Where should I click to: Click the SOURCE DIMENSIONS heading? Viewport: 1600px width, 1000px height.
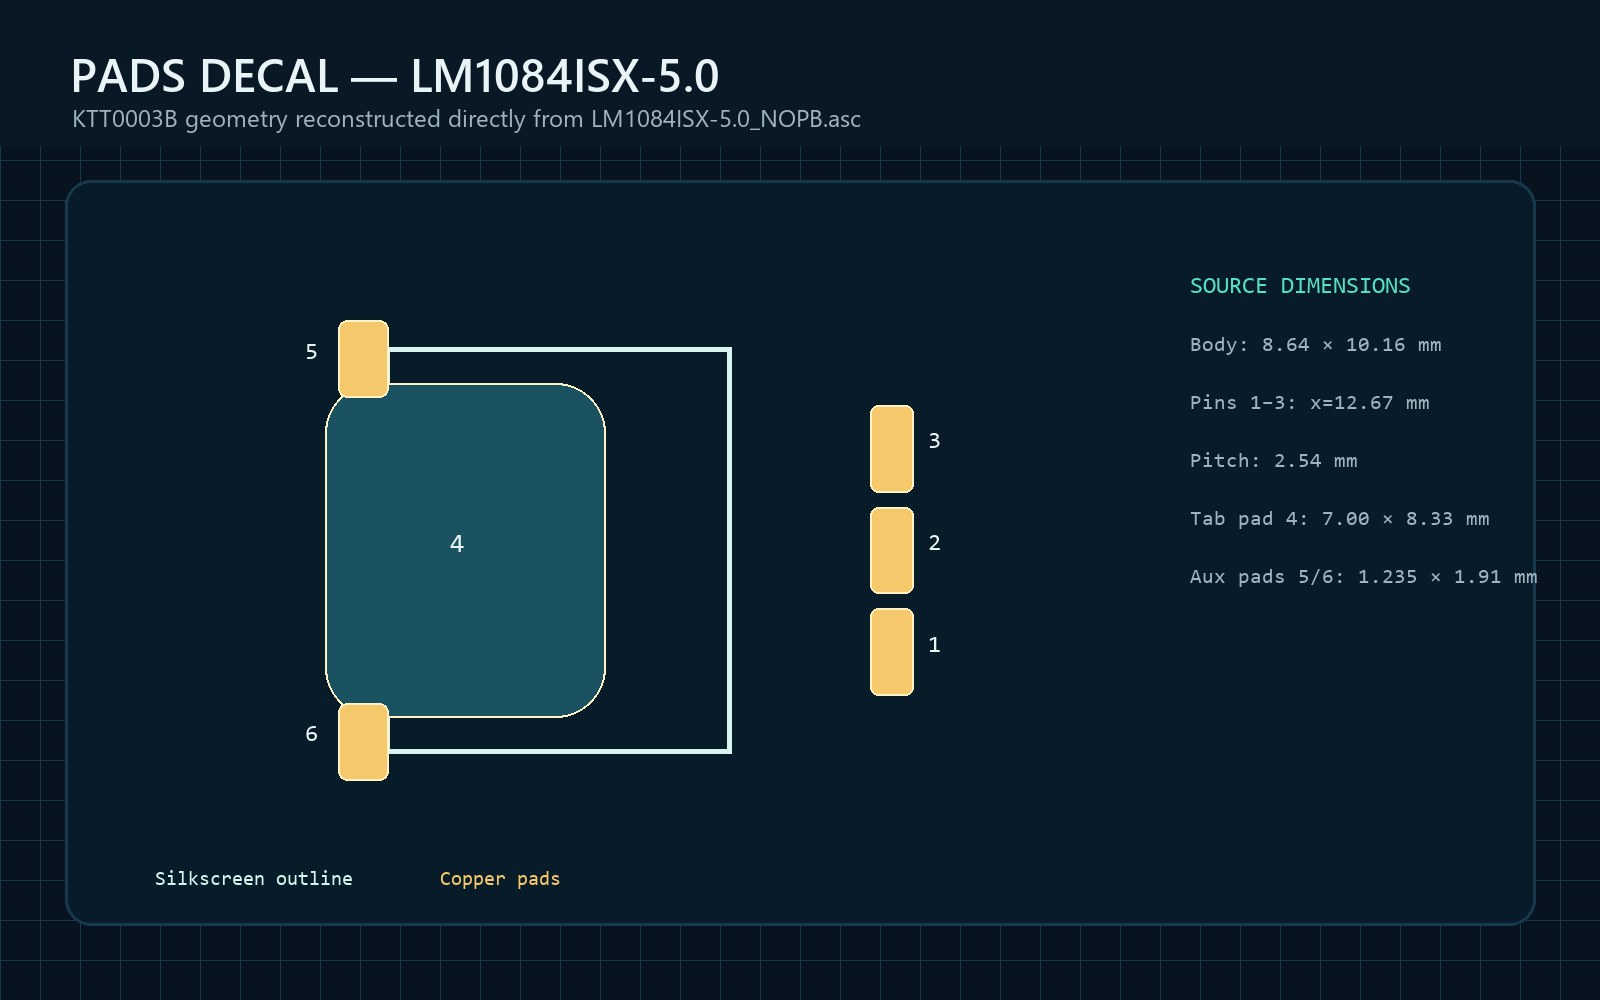pos(1300,286)
